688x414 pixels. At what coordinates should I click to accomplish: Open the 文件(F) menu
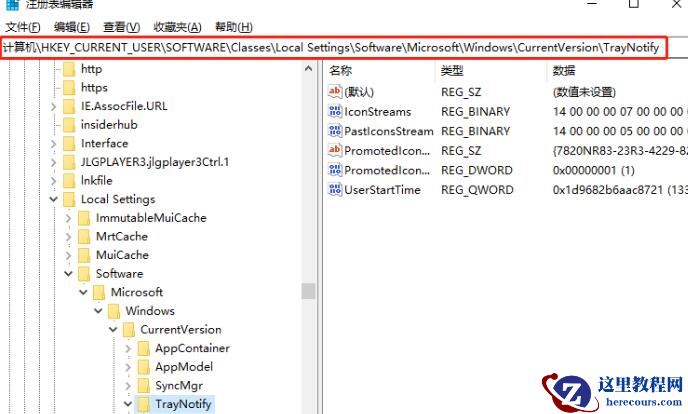(22, 27)
